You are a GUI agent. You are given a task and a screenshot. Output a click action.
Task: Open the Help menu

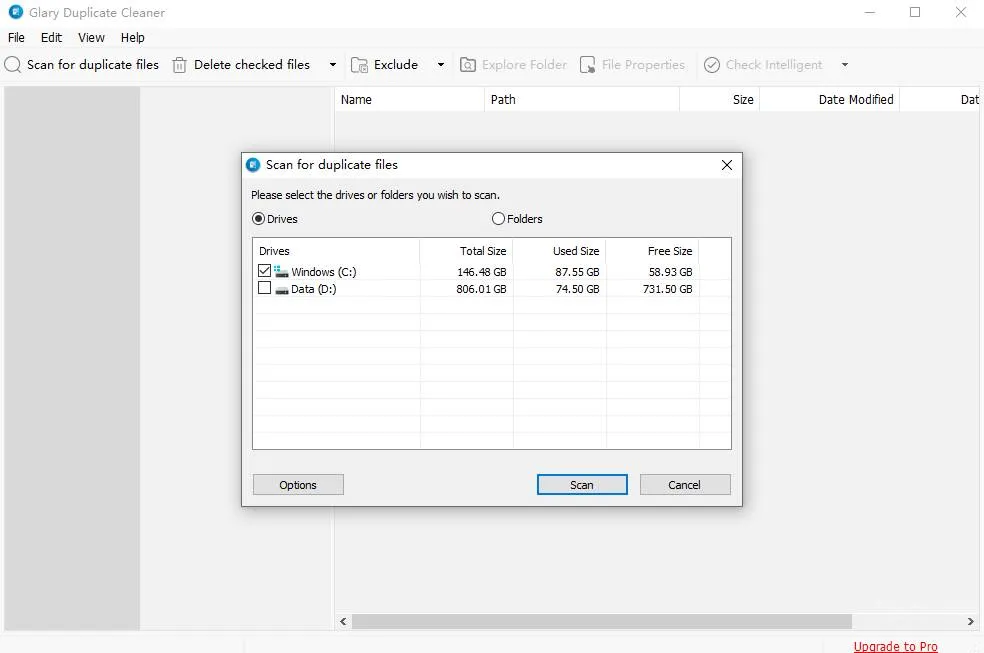pyautogui.click(x=132, y=38)
